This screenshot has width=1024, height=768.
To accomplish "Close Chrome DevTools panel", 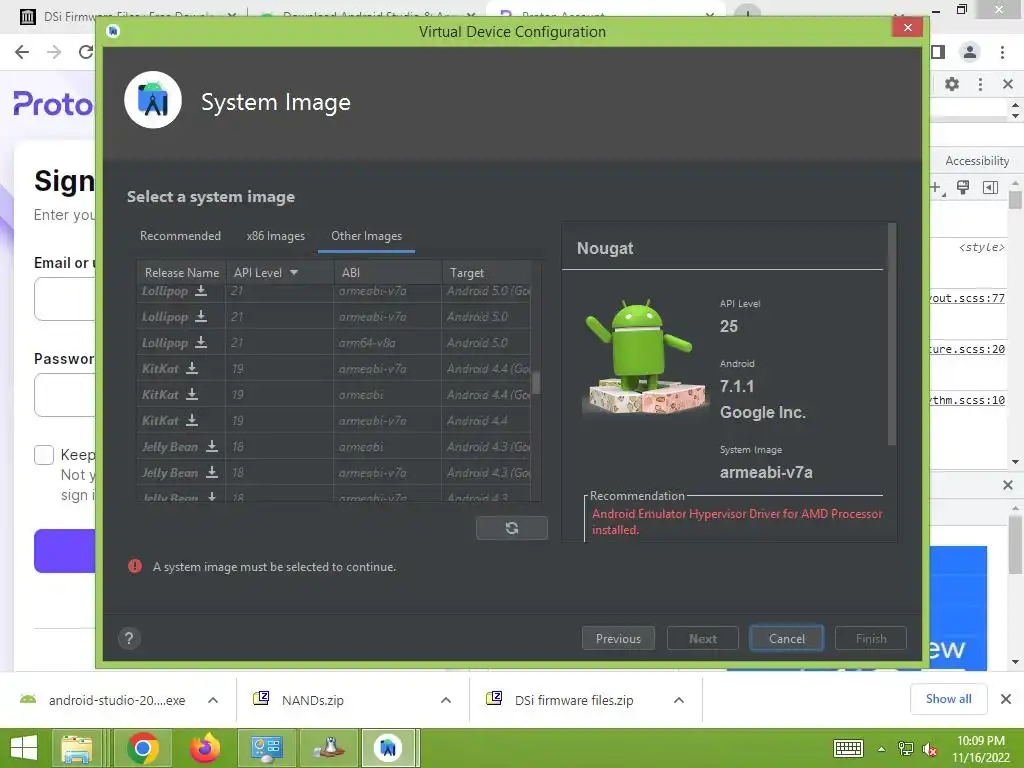I will (x=1008, y=84).
